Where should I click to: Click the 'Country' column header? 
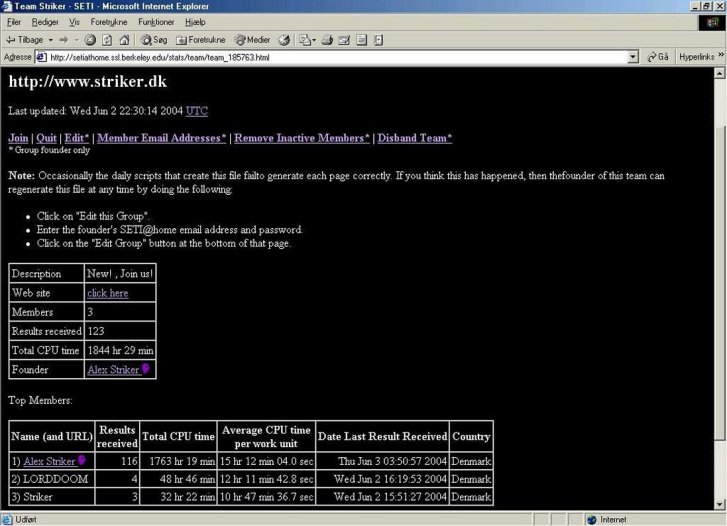pyautogui.click(x=471, y=436)
